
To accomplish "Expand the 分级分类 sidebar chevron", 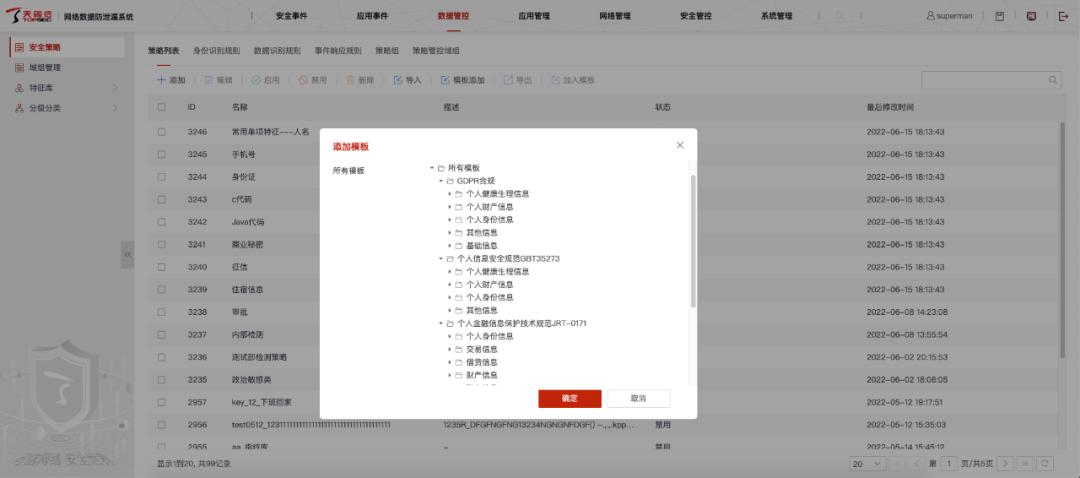I will (115, 107).
